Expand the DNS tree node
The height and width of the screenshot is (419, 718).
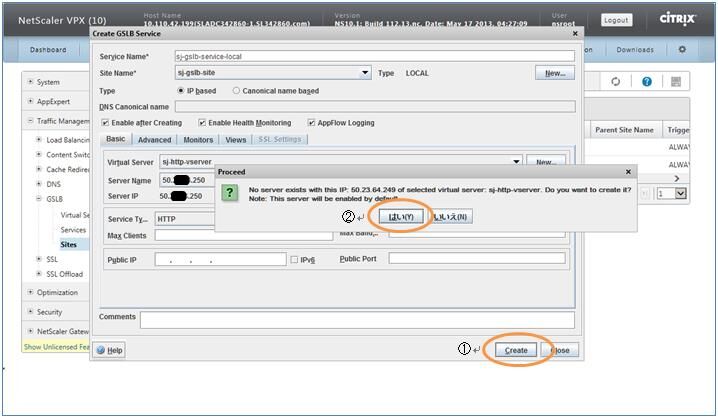(x=39, y=184)
